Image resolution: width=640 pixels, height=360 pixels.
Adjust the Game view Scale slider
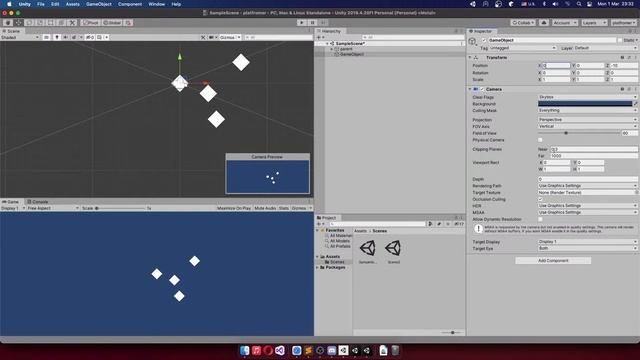click(x=120, y=208)
